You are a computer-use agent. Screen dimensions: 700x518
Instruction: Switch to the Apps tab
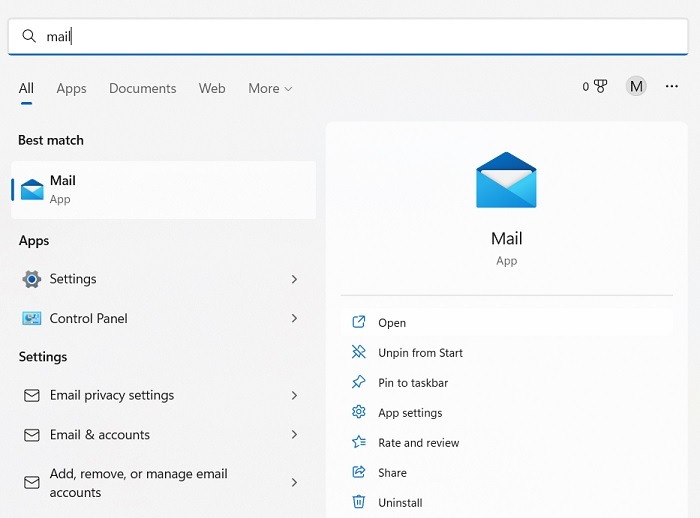point(71,88)
